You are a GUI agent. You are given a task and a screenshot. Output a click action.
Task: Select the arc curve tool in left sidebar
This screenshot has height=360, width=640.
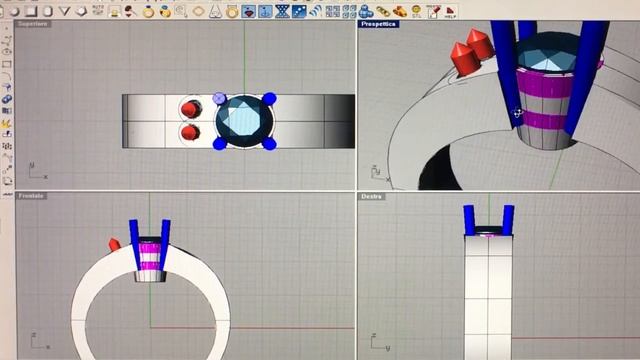(x=7, y=76)
